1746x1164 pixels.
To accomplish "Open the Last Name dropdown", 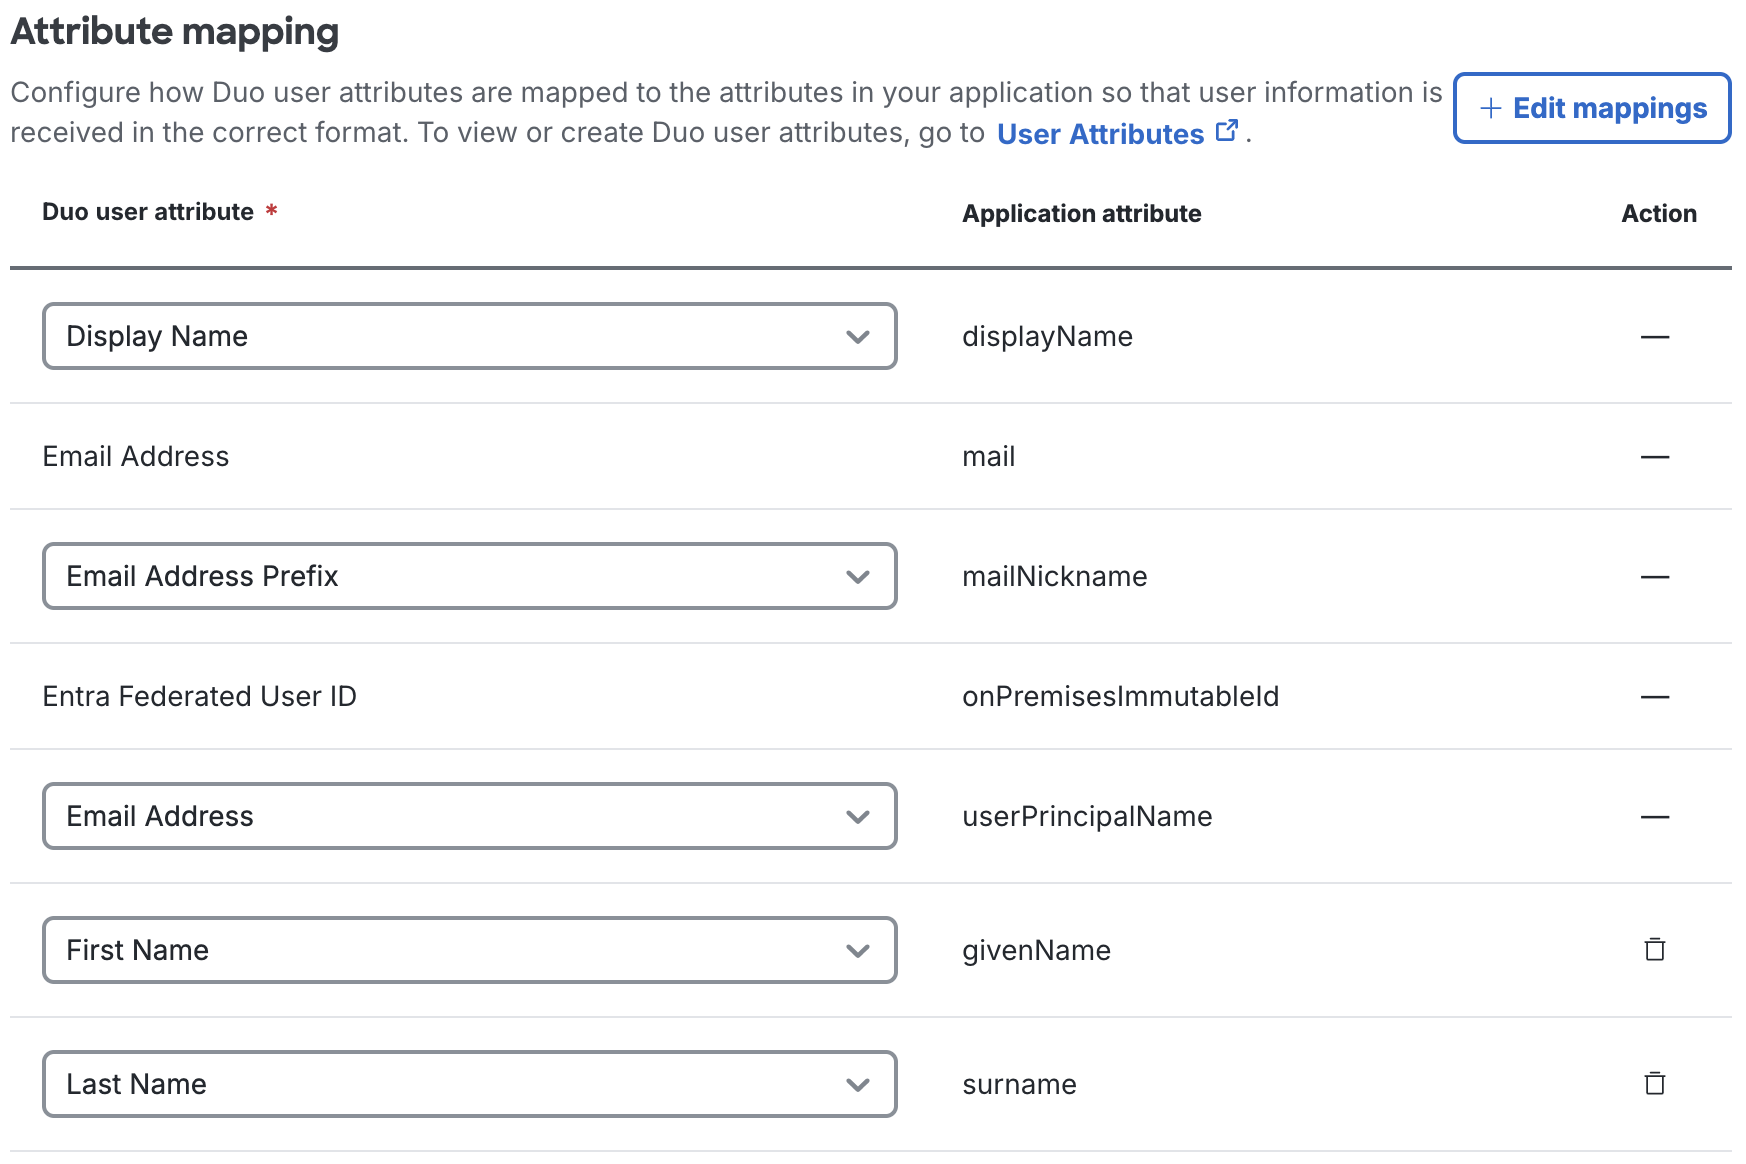I will coord(470,1084).
